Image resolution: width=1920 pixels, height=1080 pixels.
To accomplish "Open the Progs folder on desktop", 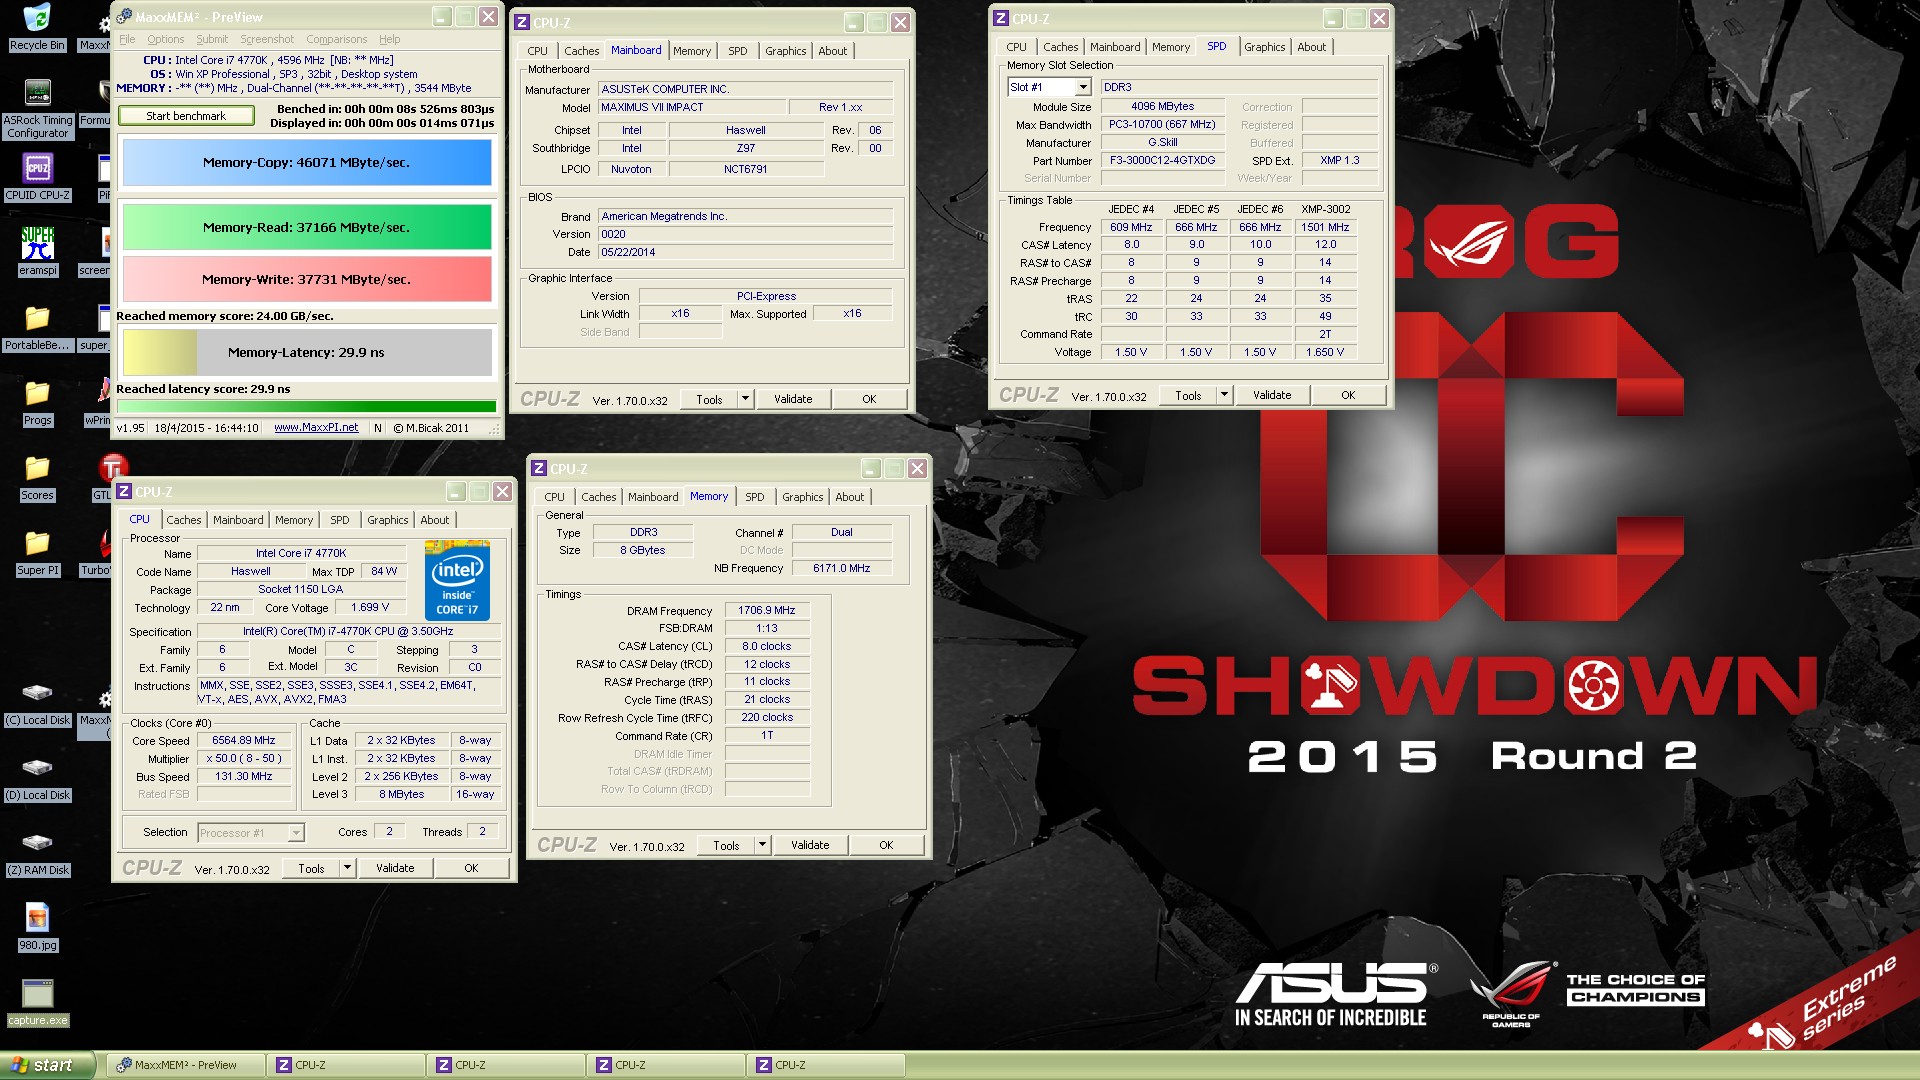I will point(37,402).
